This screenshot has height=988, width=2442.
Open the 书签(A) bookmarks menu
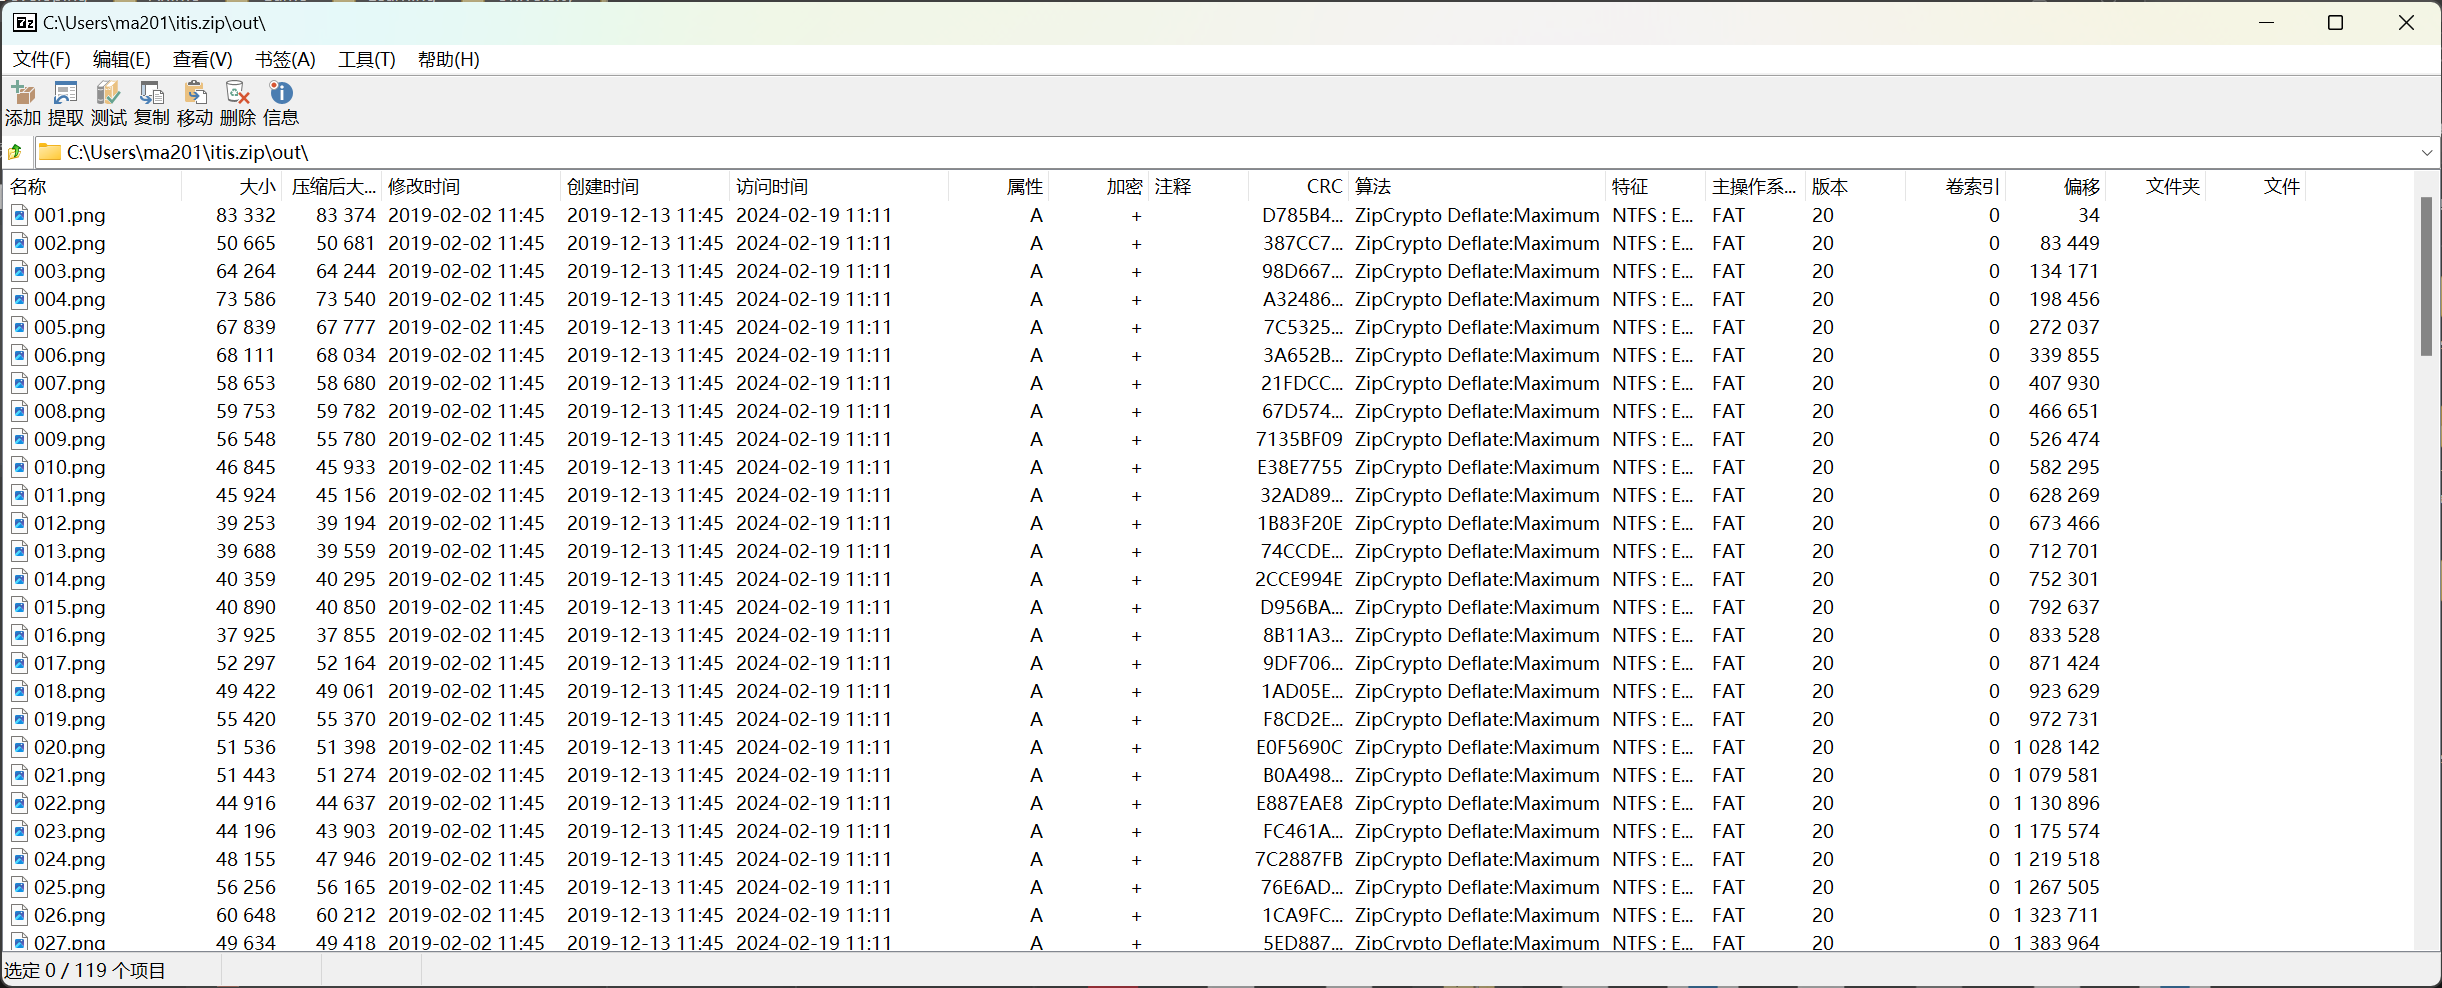[285, 60]
